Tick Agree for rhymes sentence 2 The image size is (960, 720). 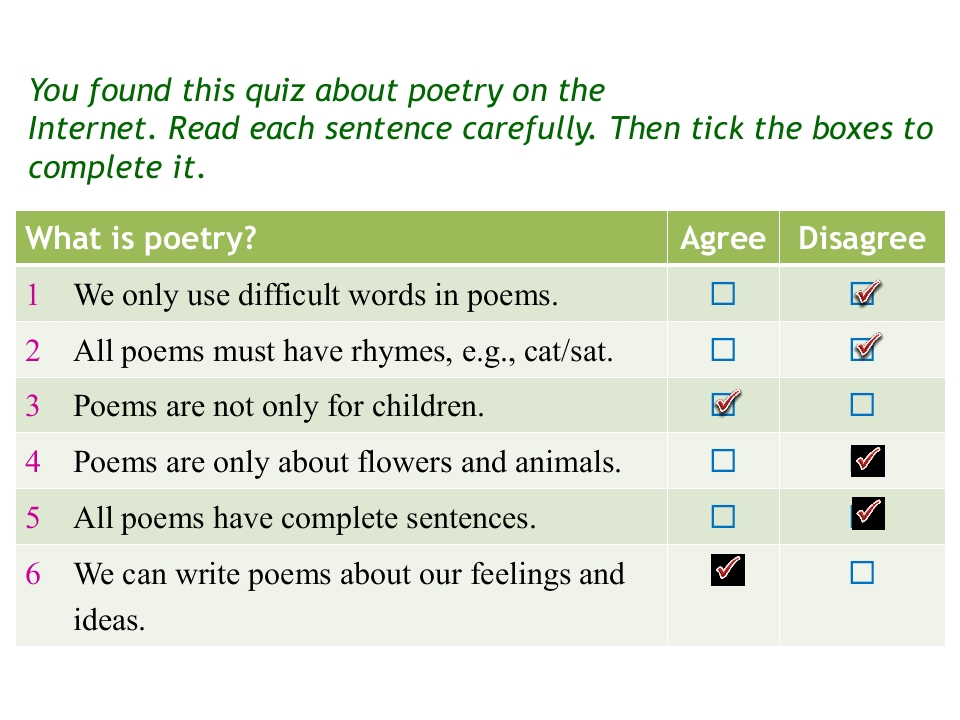pos(723,350)
